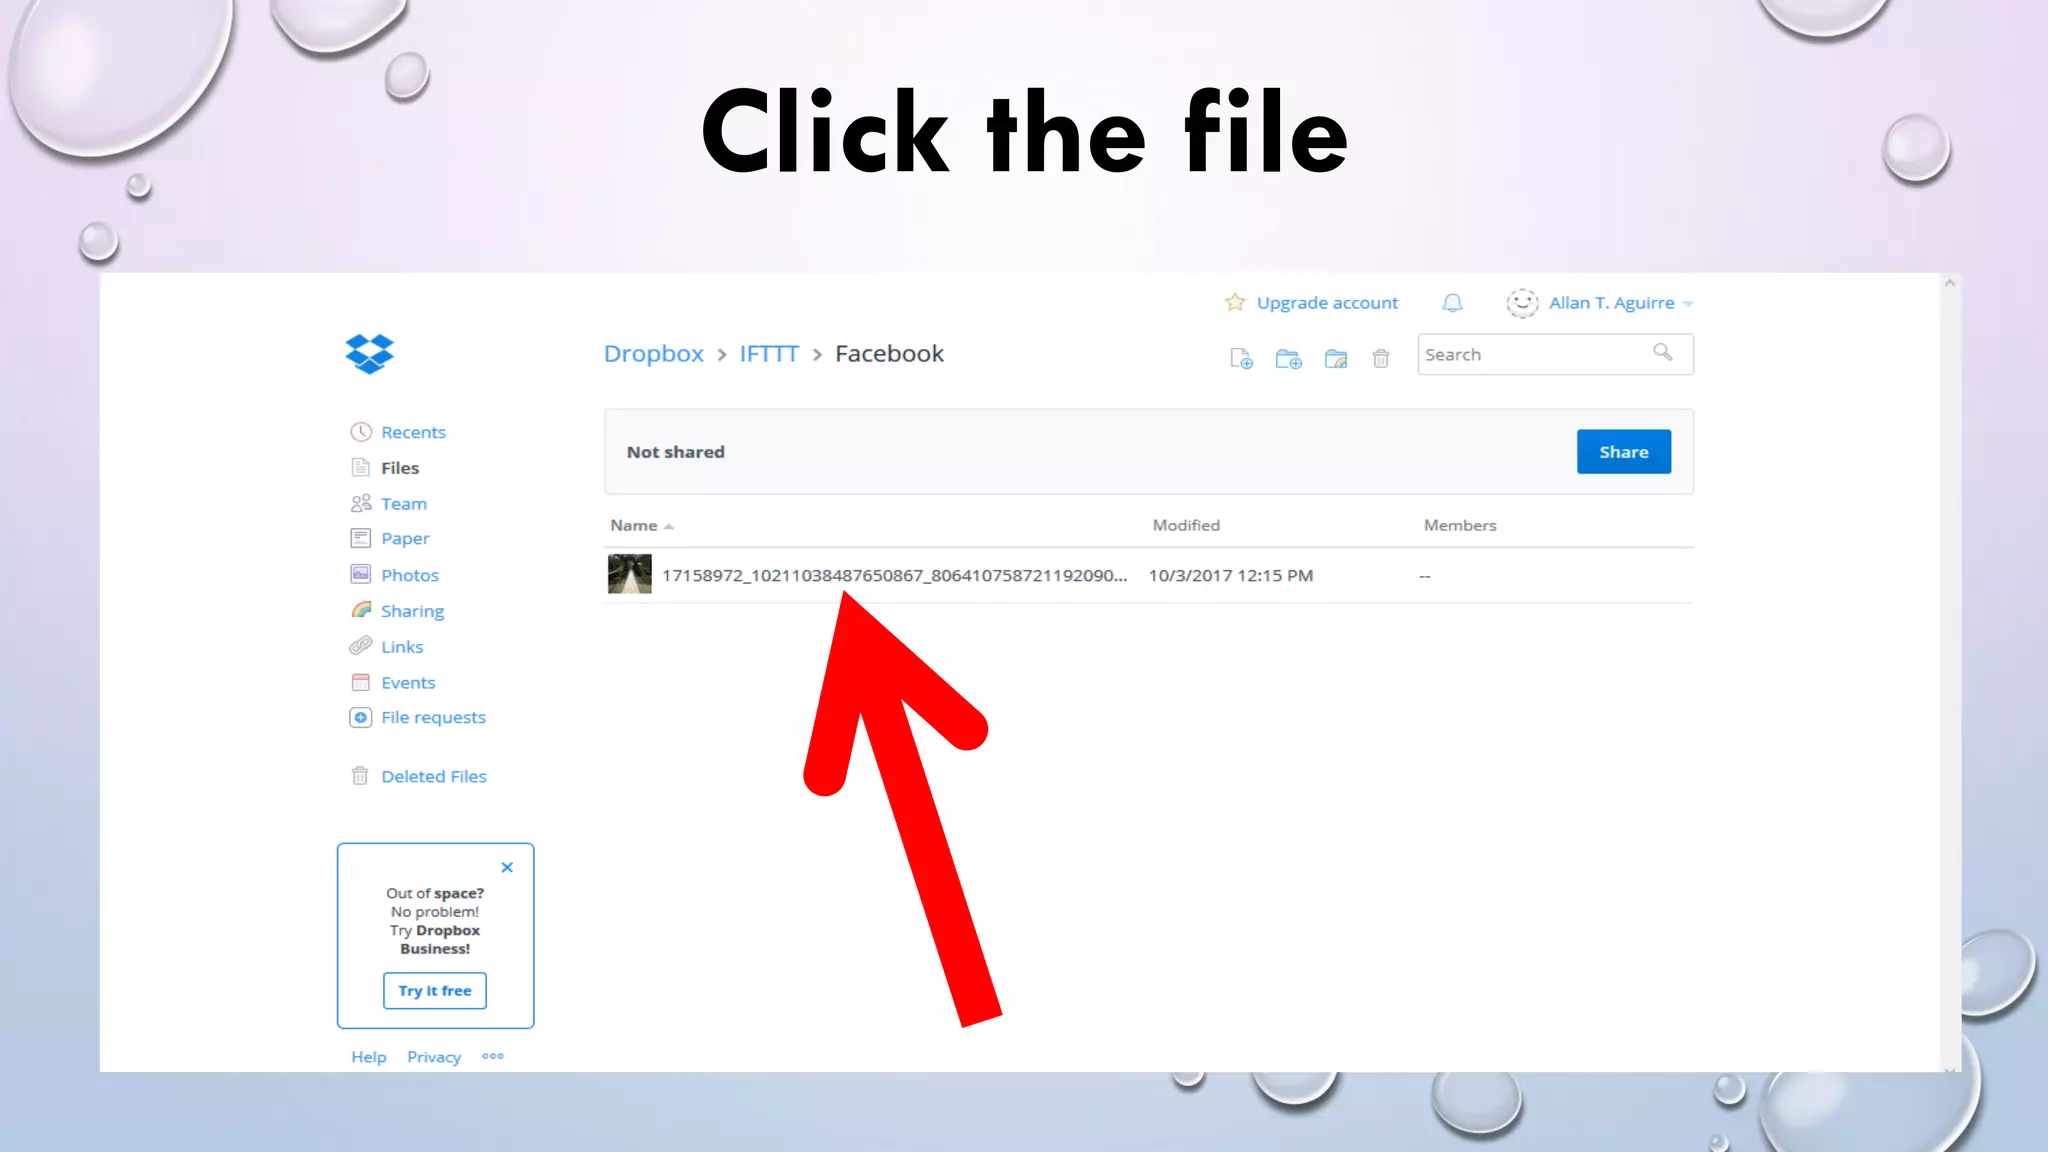Image resolution: width=2048 pixels, height=1152 pixels.
Task: Click the new shared folder toolbar icon
Action: pos(1336,358)
